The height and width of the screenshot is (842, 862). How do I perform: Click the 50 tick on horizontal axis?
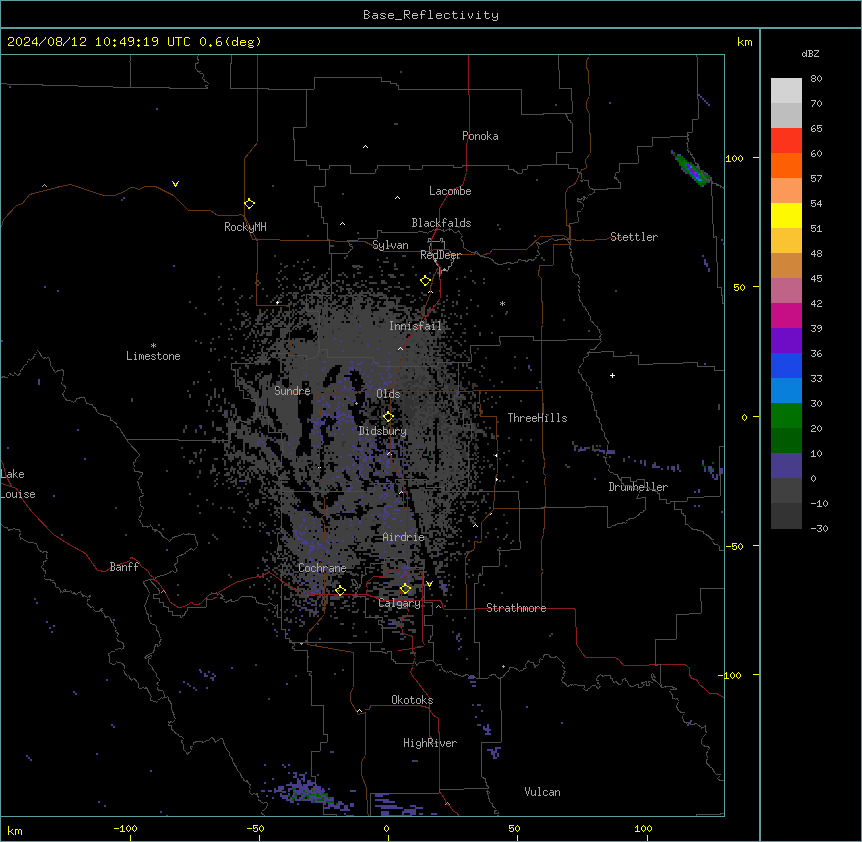[x=514, y=829]
